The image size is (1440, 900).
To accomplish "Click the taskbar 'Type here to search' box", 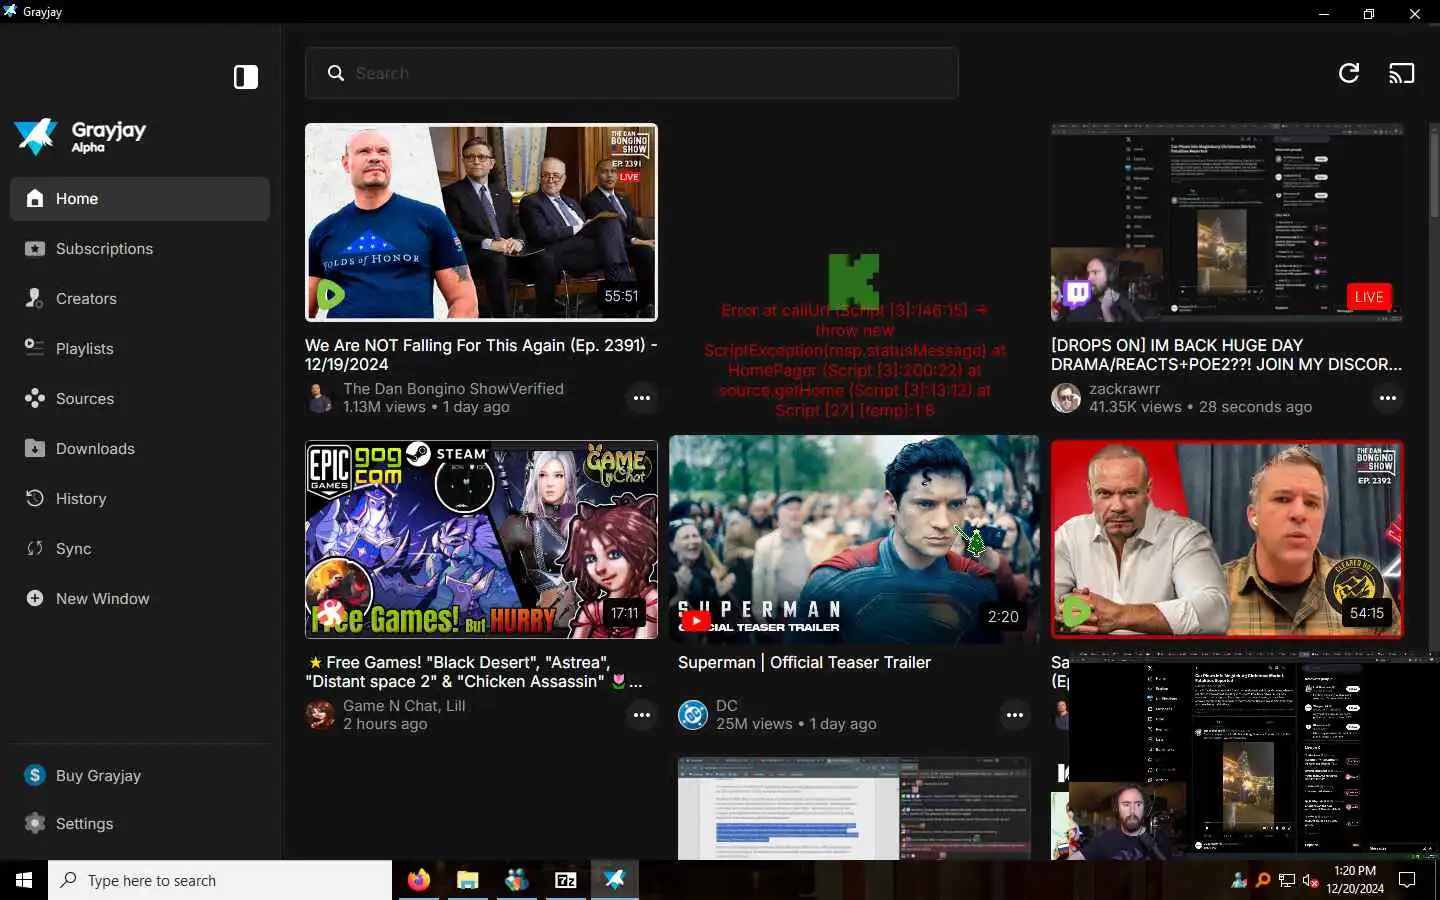I will (220, 880).
